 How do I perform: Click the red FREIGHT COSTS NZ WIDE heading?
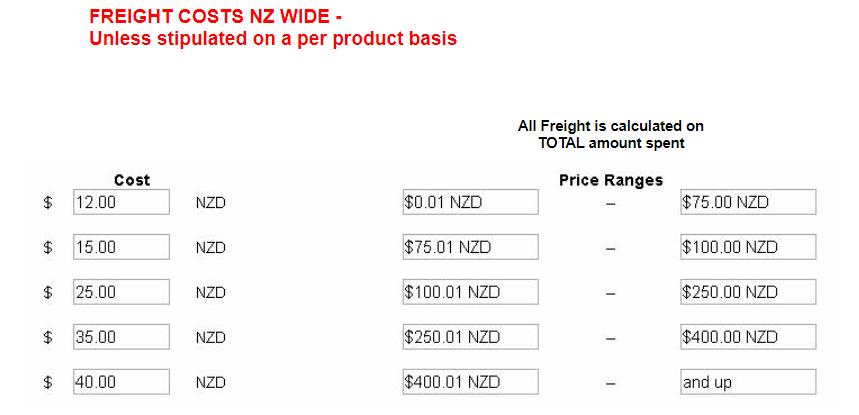216,16
